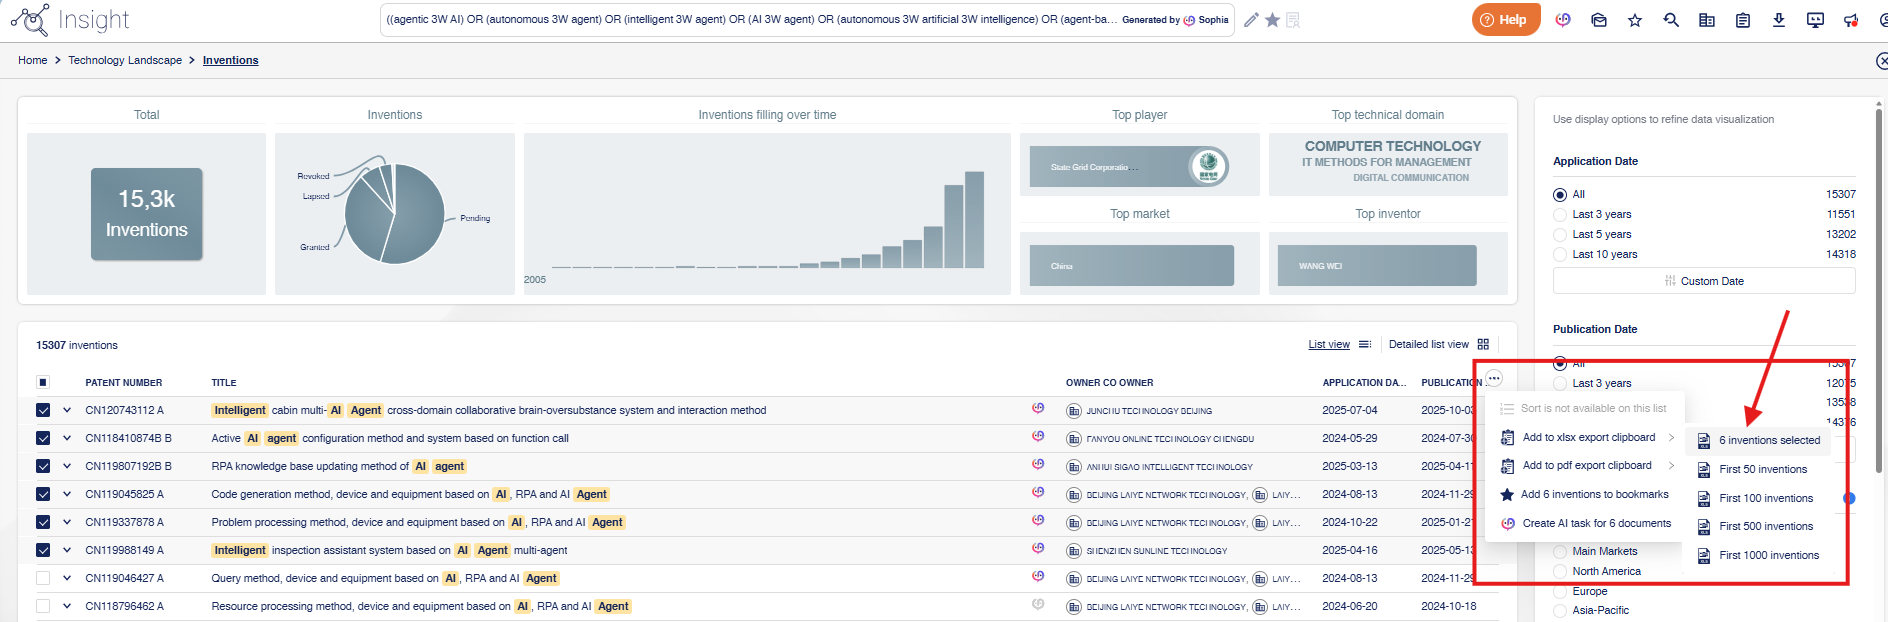Open the Sophia AI assistant icon in toolbar

click(1563, 20)
